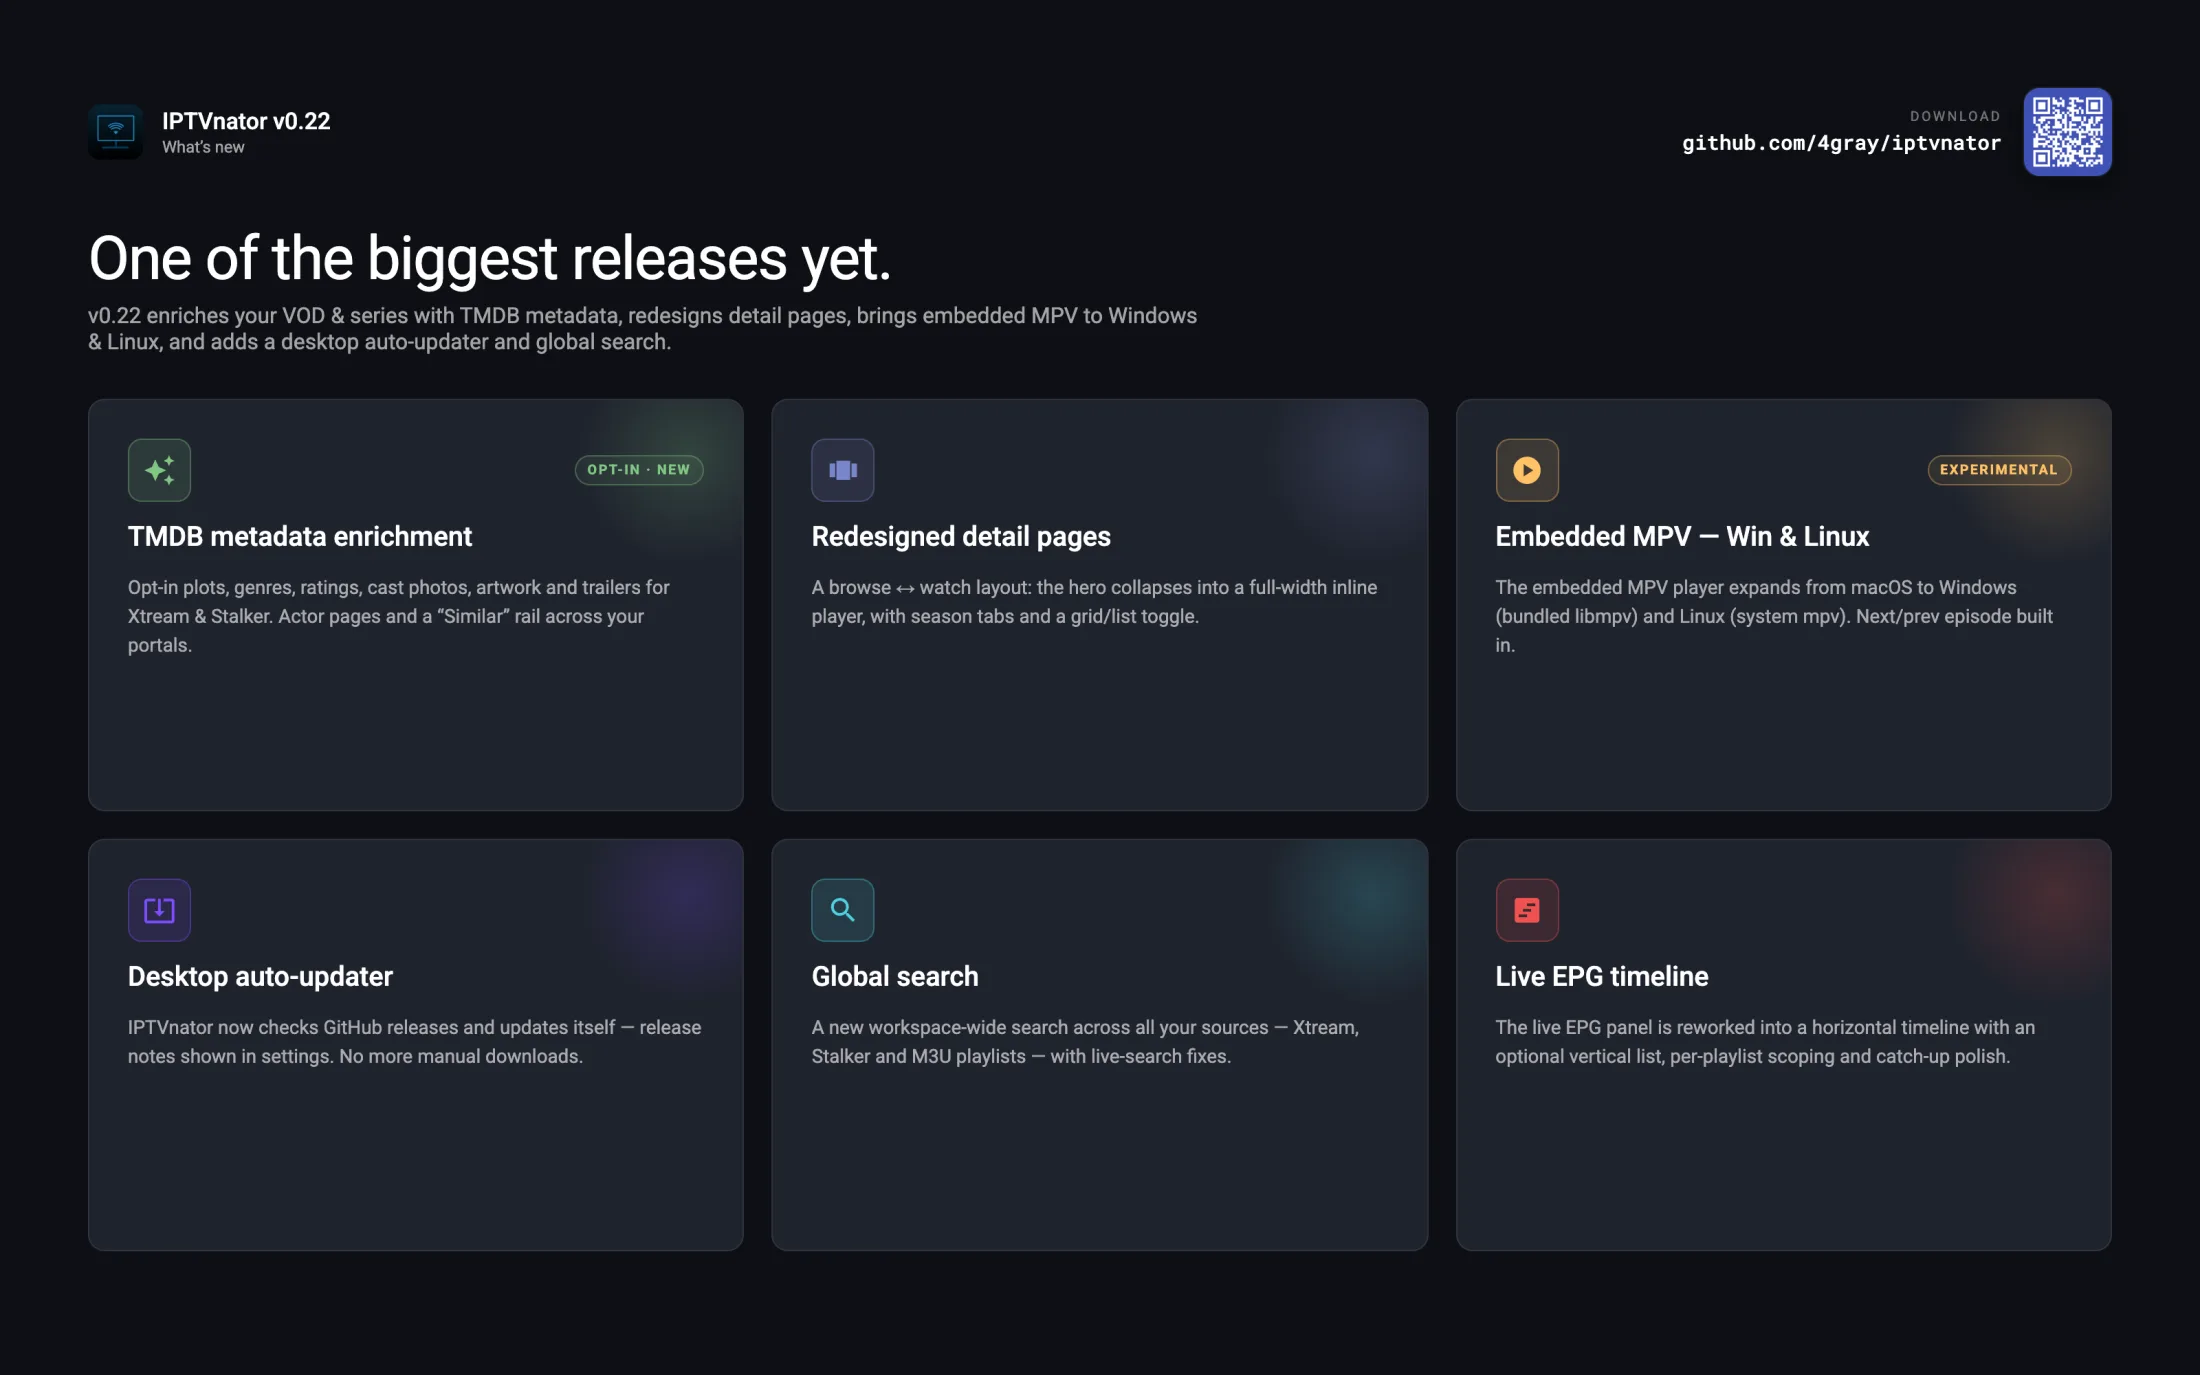Click the Redesigned detail pages carousel icon
Viewport: 2200px width, 1375px height.
pyautogui.click(x=843, y=470)
